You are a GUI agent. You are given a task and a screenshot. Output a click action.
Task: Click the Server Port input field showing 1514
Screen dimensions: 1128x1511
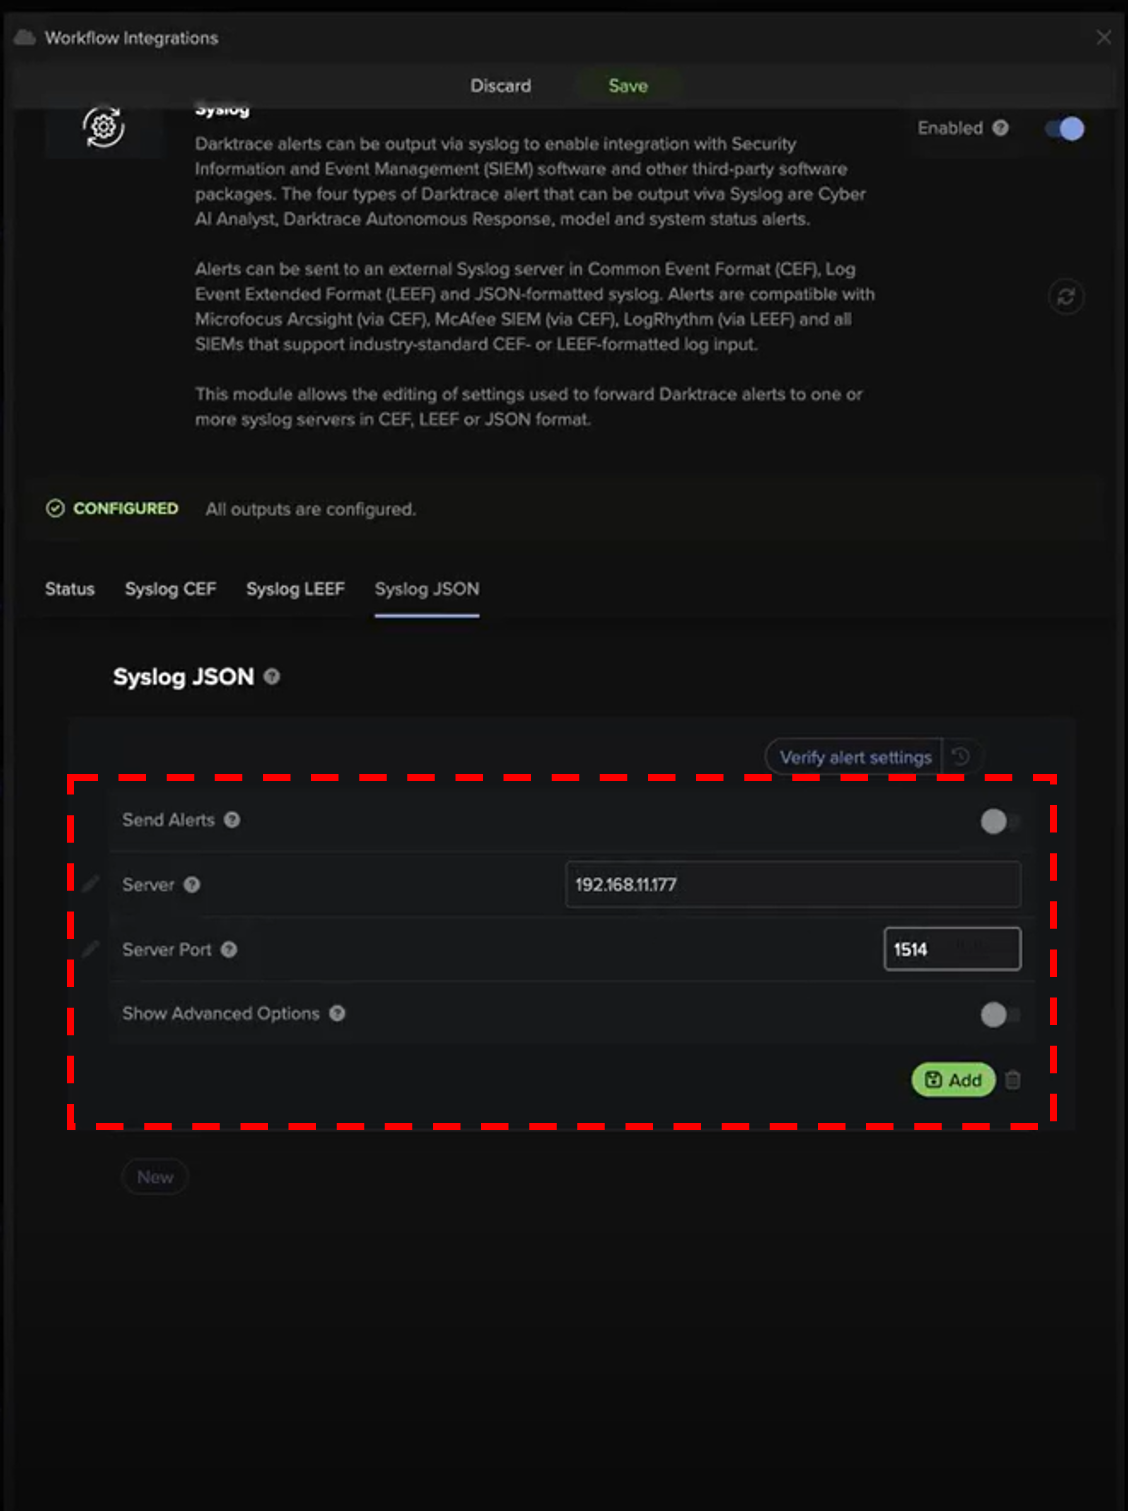point(952,949)
